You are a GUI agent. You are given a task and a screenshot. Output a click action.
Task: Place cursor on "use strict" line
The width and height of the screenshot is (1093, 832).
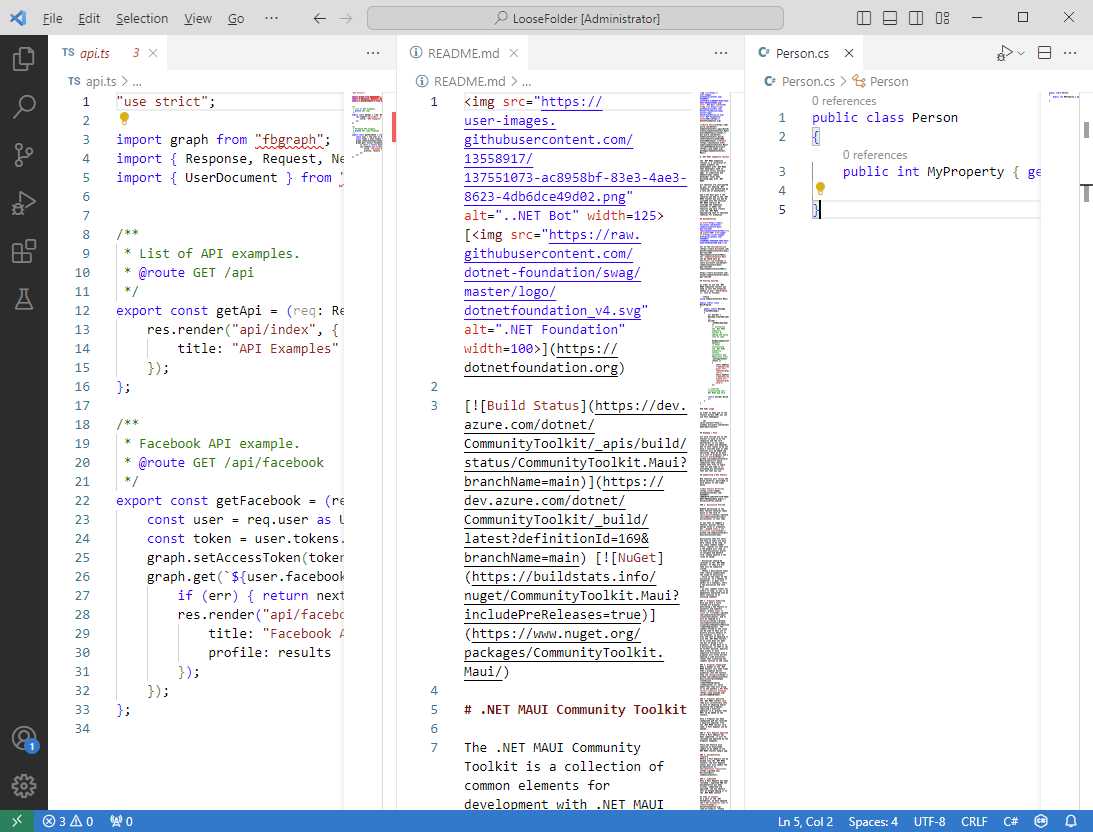230,102
